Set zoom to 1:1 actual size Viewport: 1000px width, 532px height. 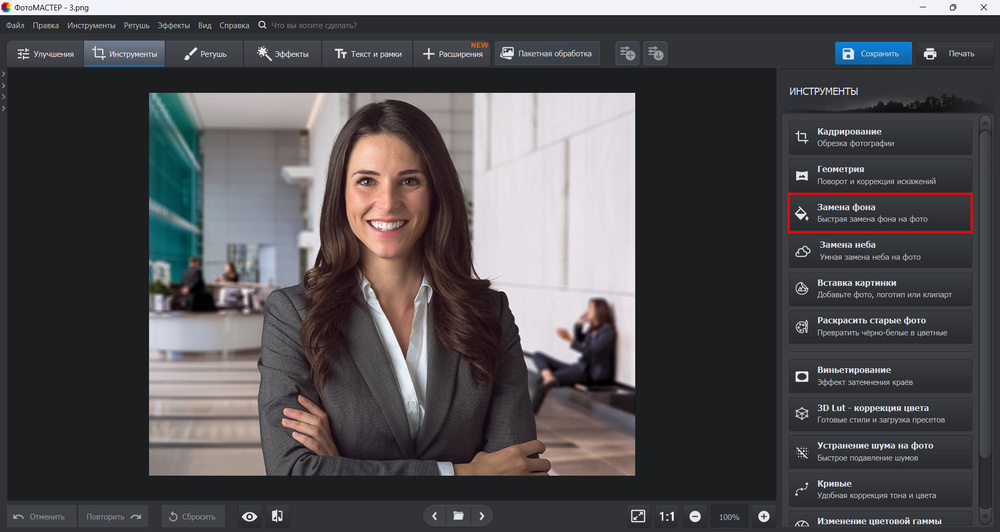667,516
